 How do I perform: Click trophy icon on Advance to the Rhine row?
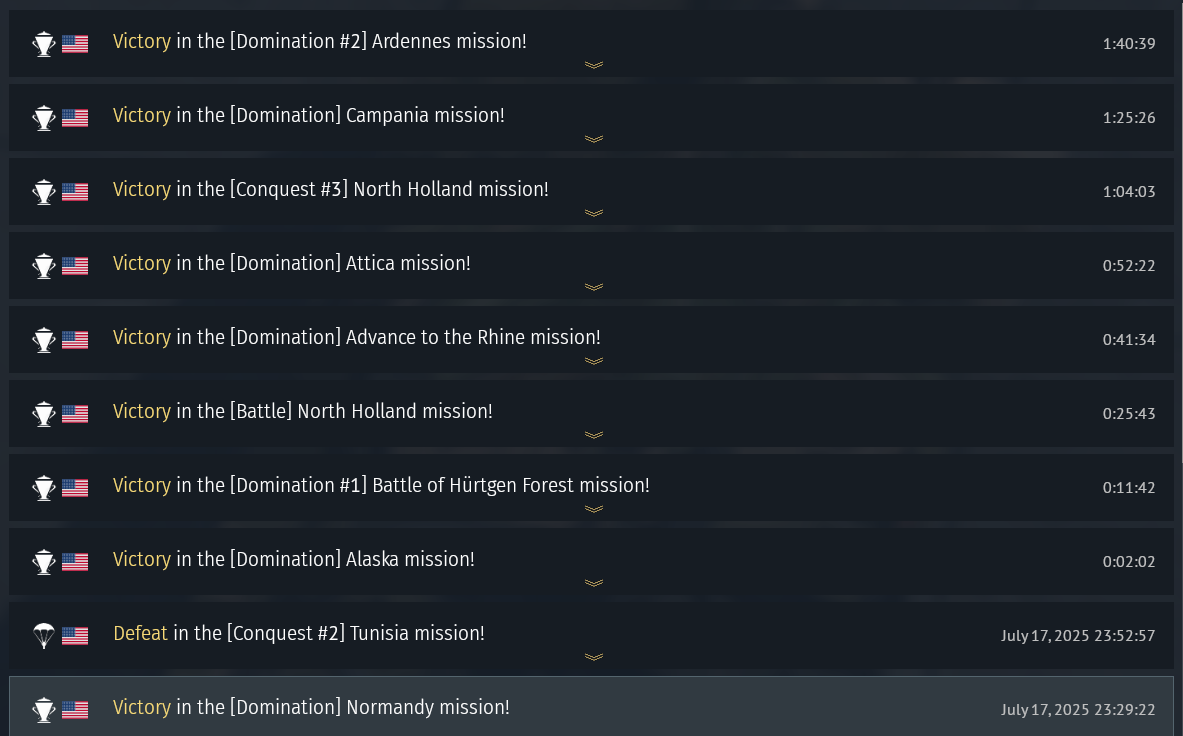(44, 339)
